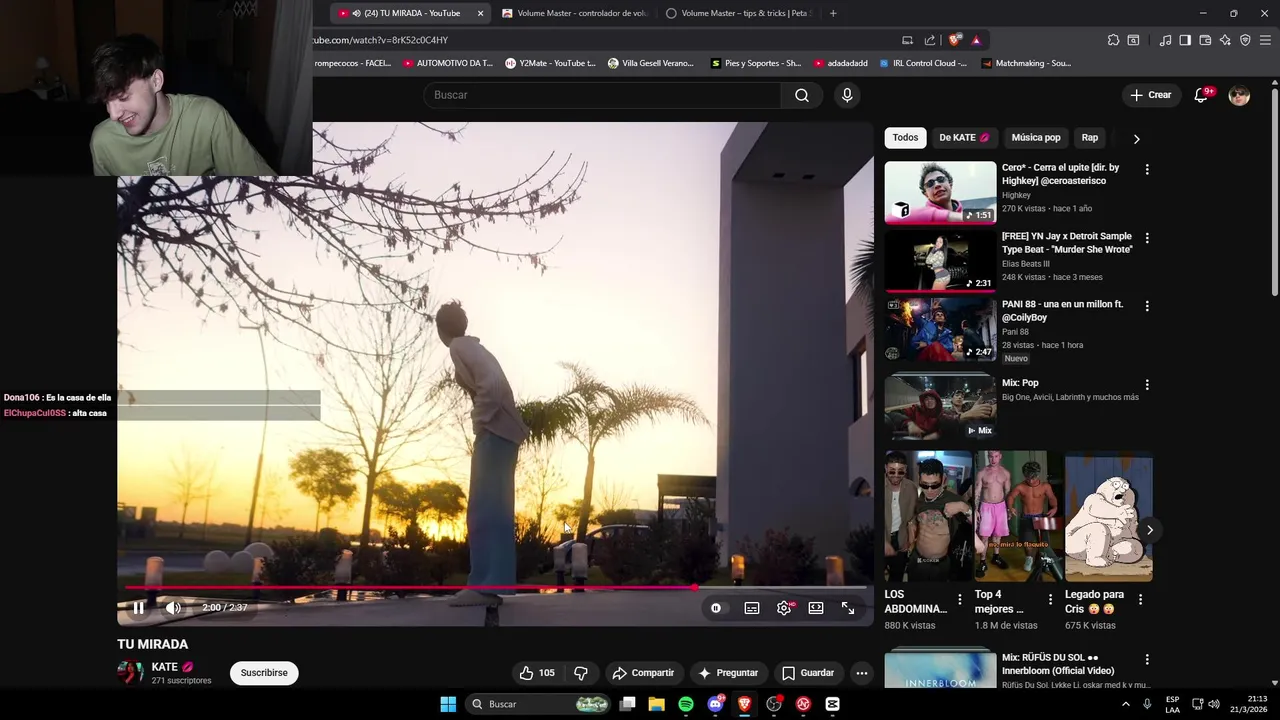Viewport: 1280px width, 720px height.
Task: Seek on the red video progress bar
Action: tap(496, 588)
